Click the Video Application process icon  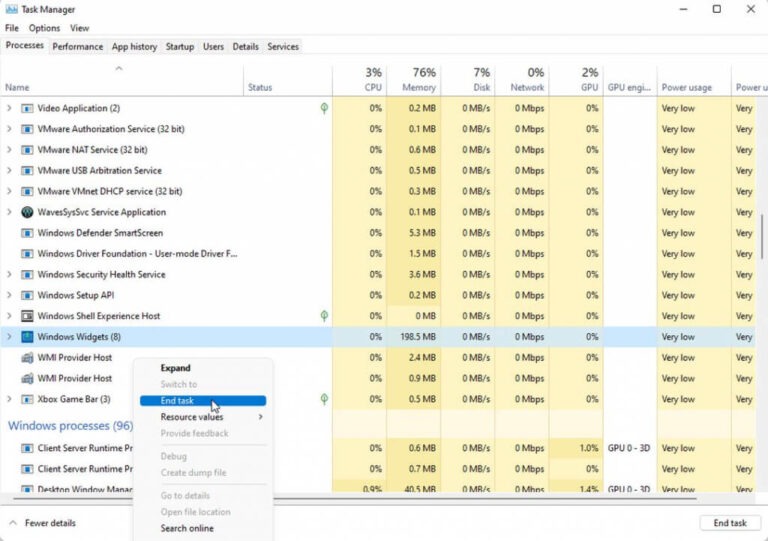27,108
